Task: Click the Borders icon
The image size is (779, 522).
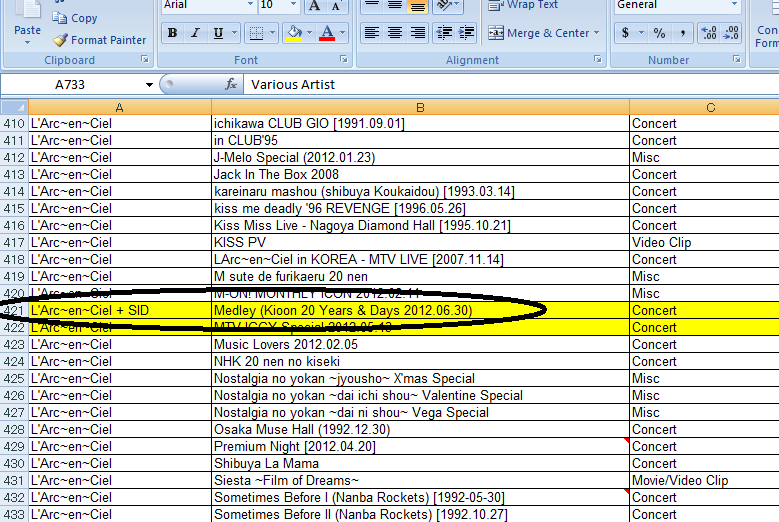Action: [256, 33]
